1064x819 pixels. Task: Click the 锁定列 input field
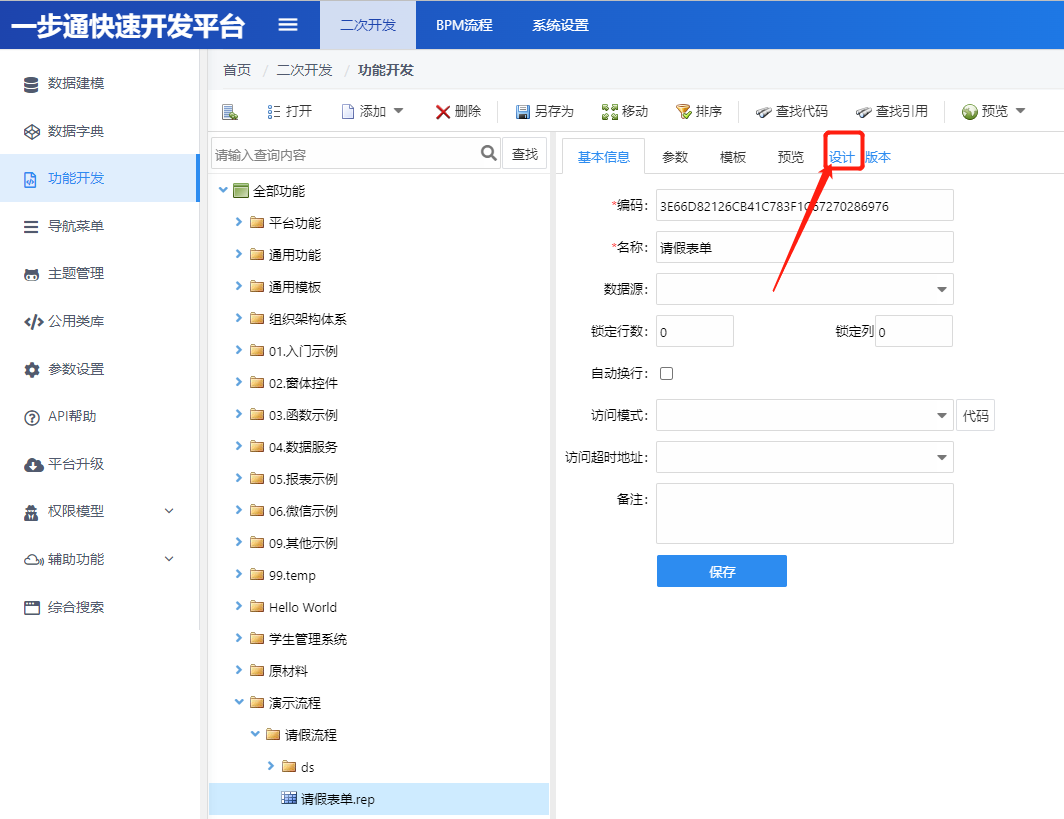point(913,332)
